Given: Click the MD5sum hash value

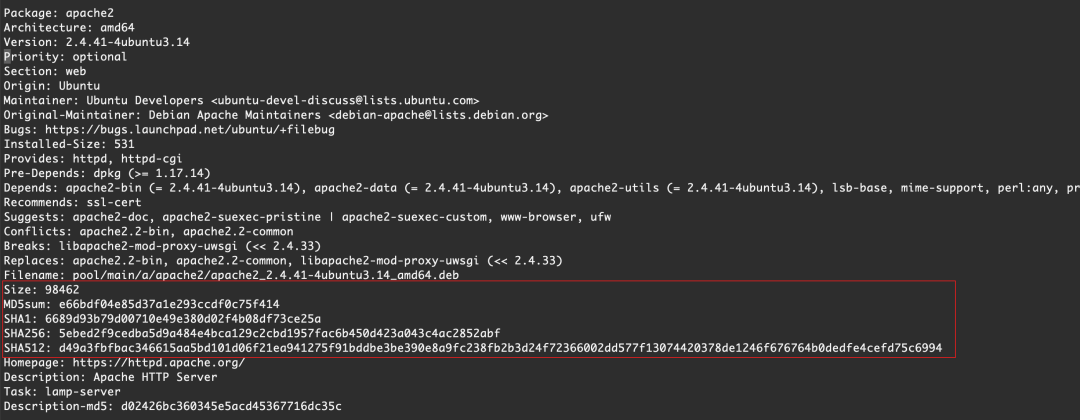Looking at the screenshot, I should point(170,303).
